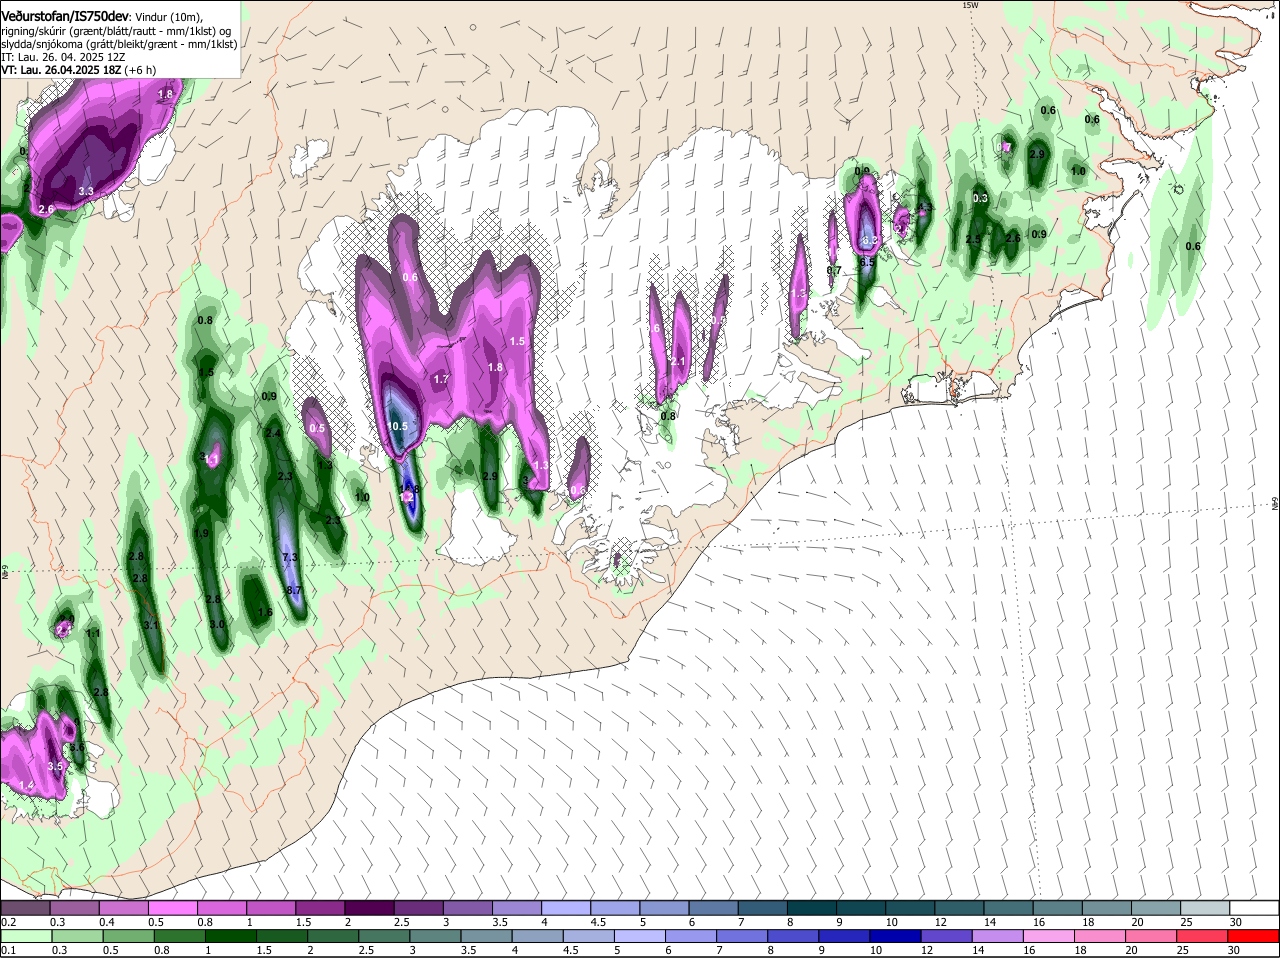
Task: Select pink bottom legend swatch 16–18
Action: click(1051, 937)
